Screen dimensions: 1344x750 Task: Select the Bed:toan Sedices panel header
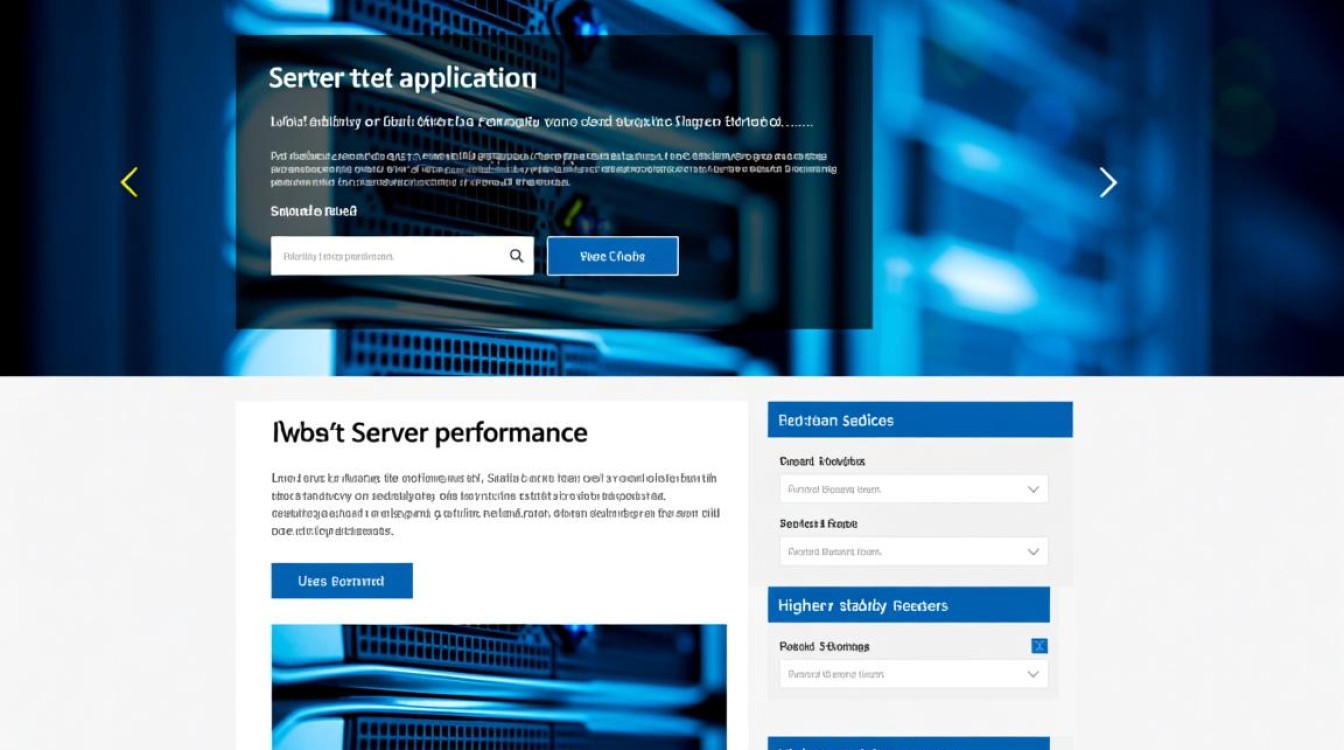(x=919, y=420)
